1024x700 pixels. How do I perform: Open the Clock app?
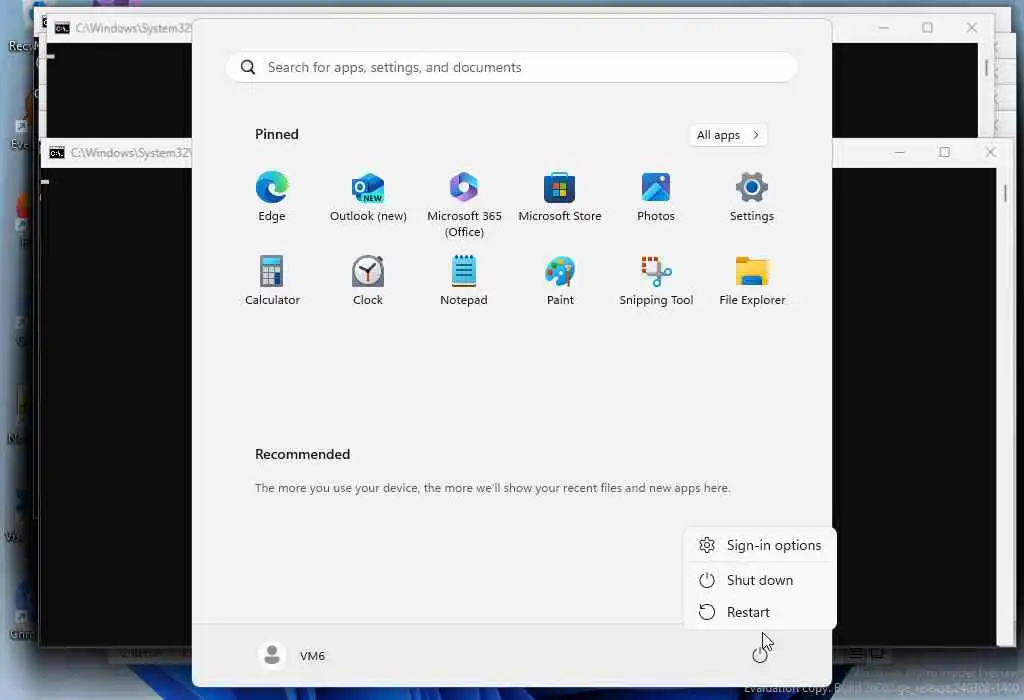tap(368, 280)
